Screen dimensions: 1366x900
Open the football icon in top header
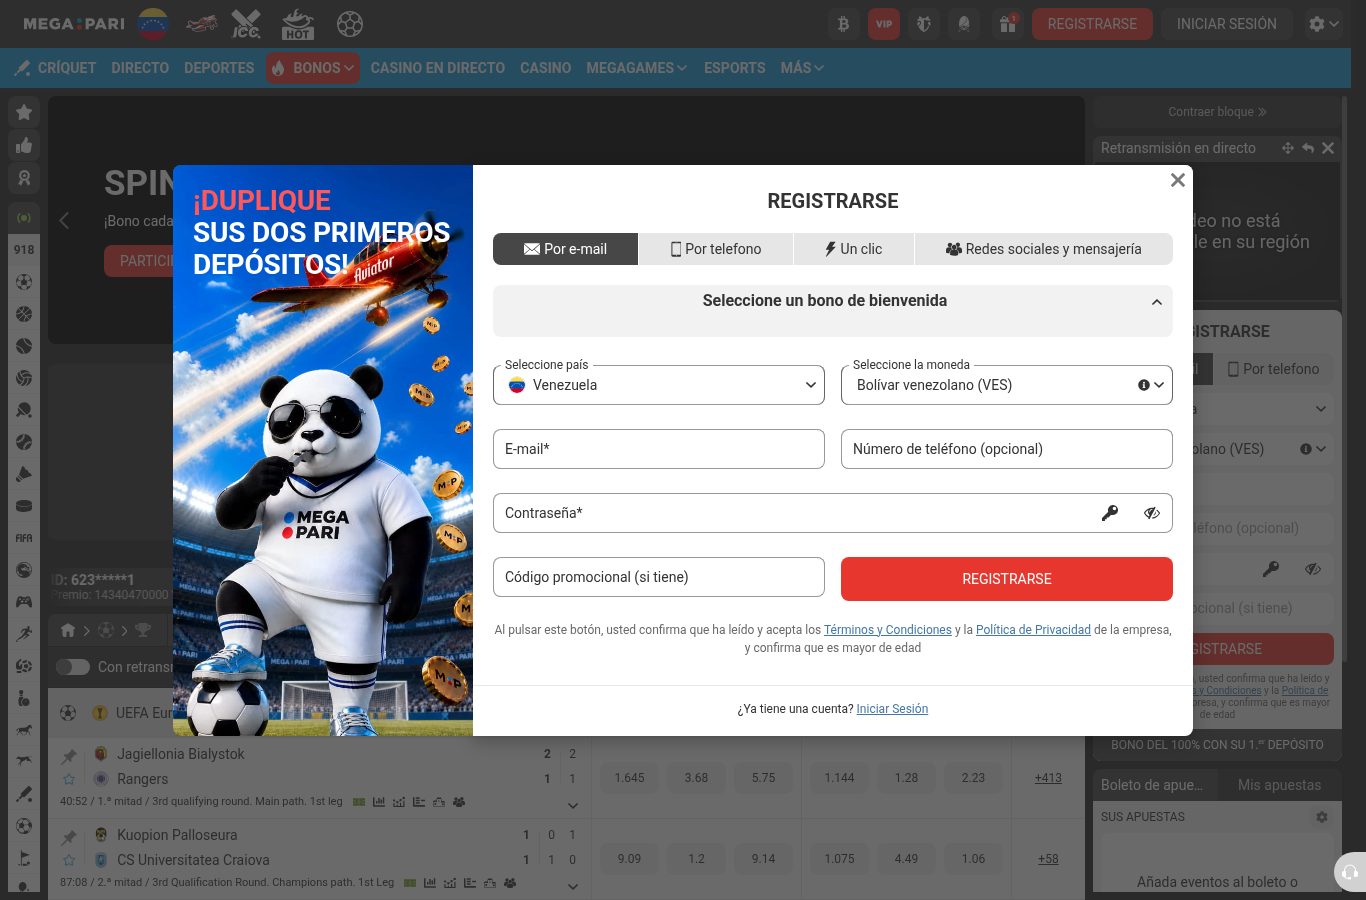[350, 24]
